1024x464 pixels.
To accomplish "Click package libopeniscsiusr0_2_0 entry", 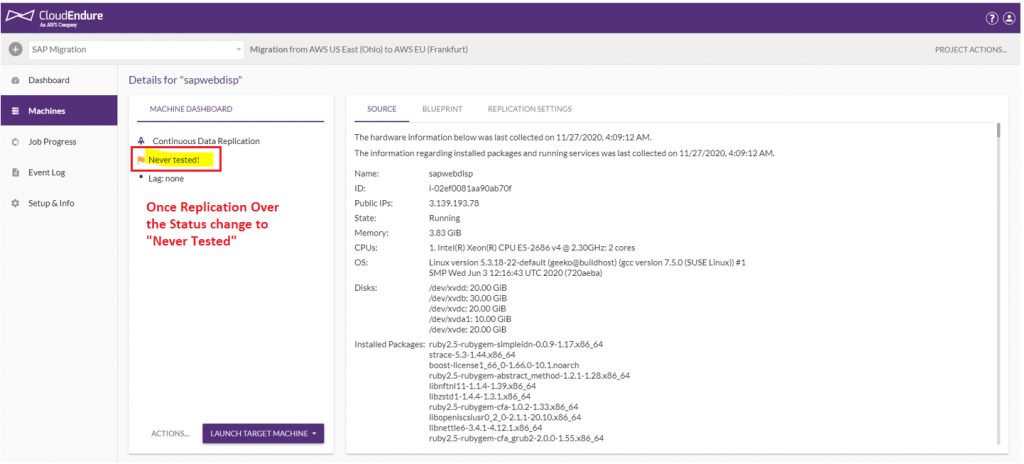I will click(x=505, y=418).
